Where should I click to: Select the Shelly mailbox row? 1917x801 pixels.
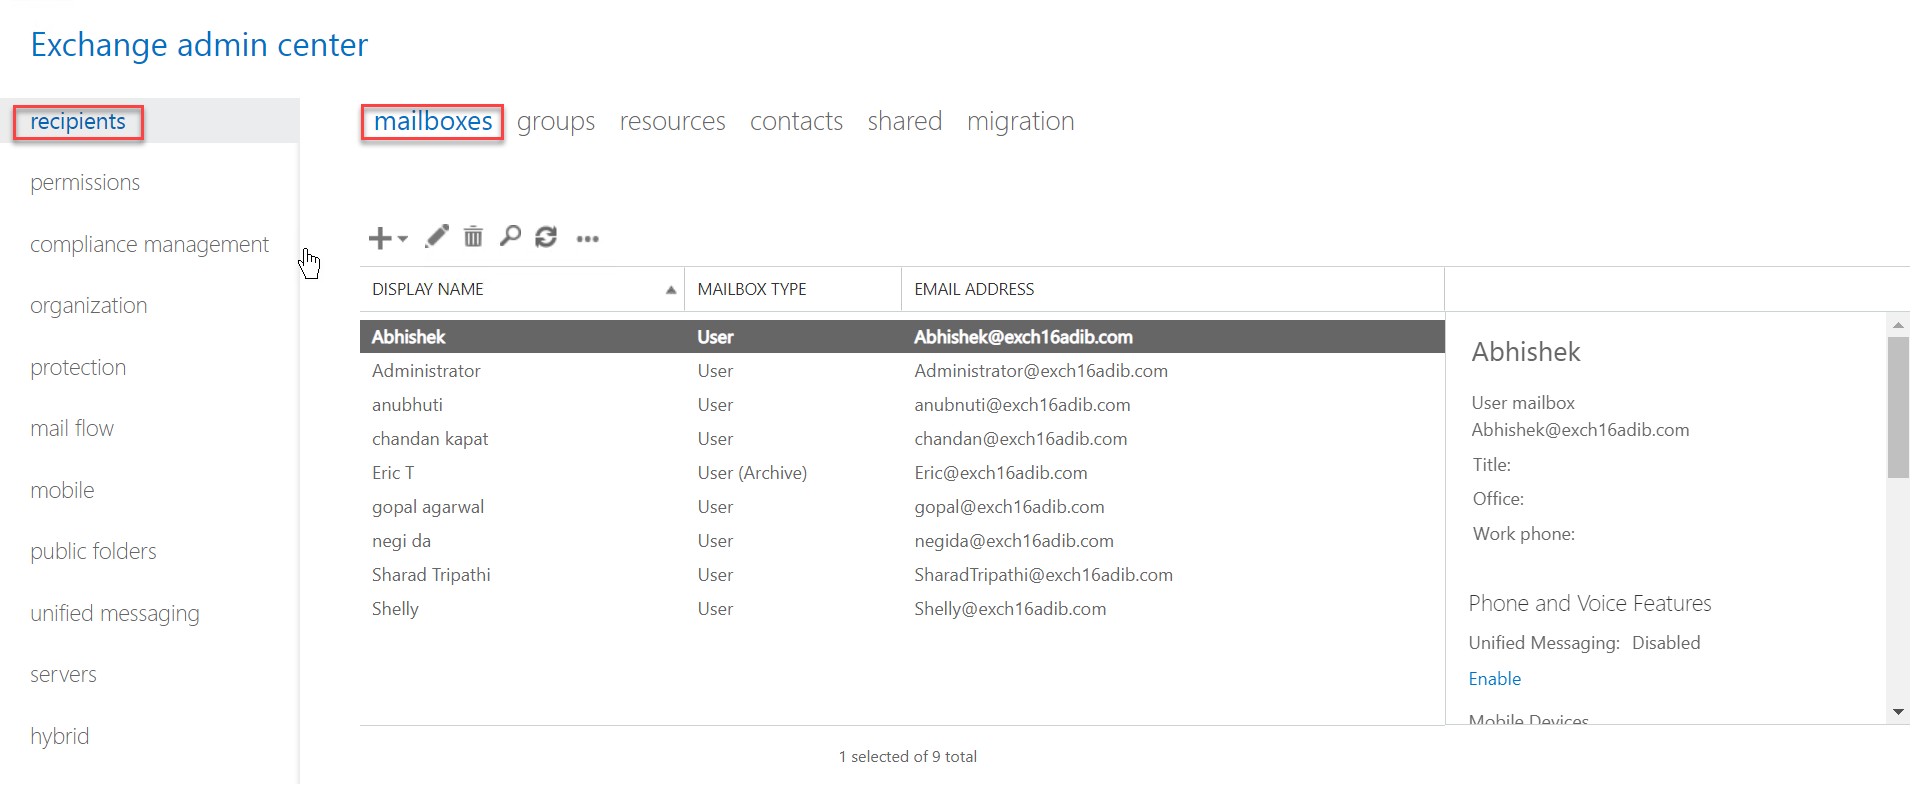tap(902, 609)
